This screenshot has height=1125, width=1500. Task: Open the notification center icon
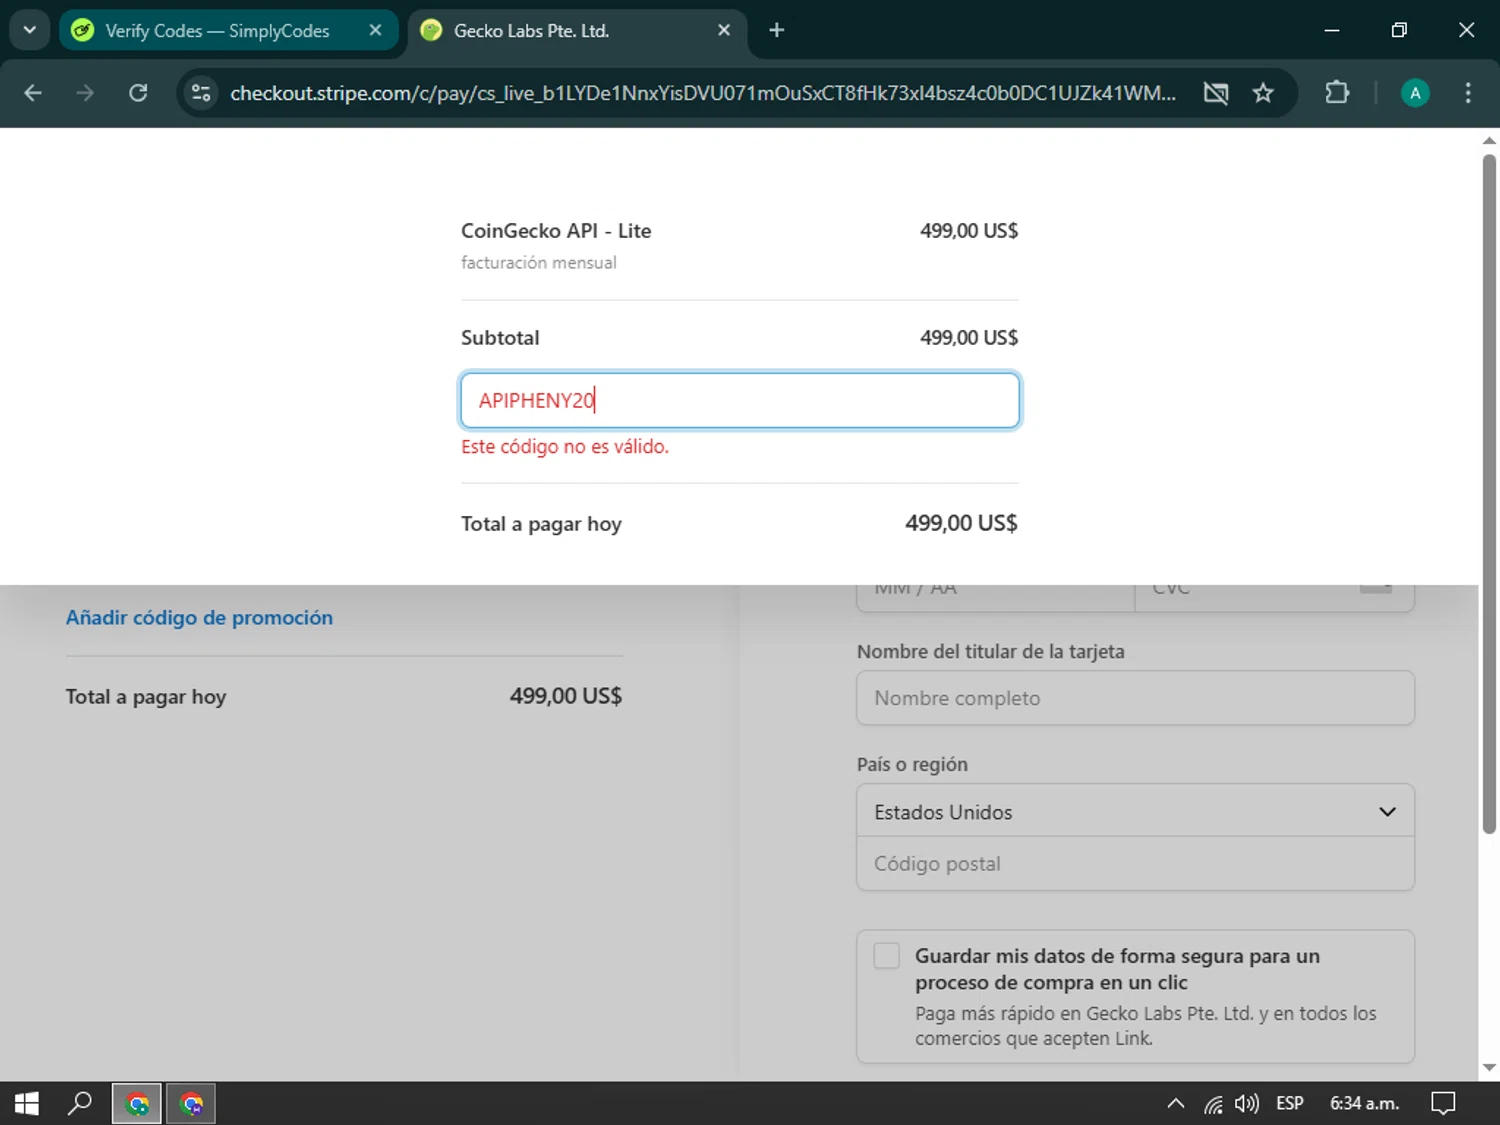point(1442,1103)
